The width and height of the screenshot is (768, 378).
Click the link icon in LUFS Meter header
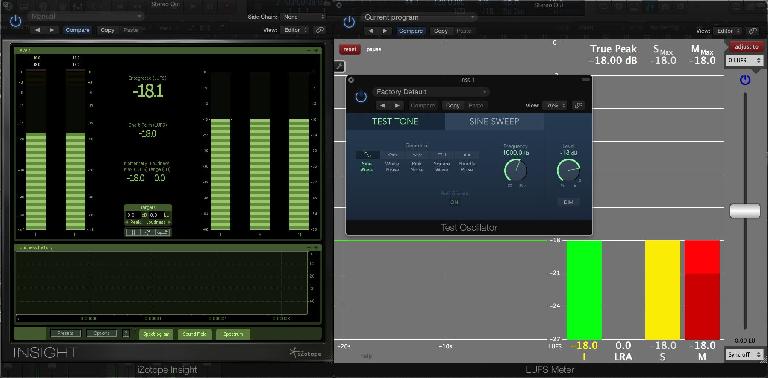coord(753,31)
